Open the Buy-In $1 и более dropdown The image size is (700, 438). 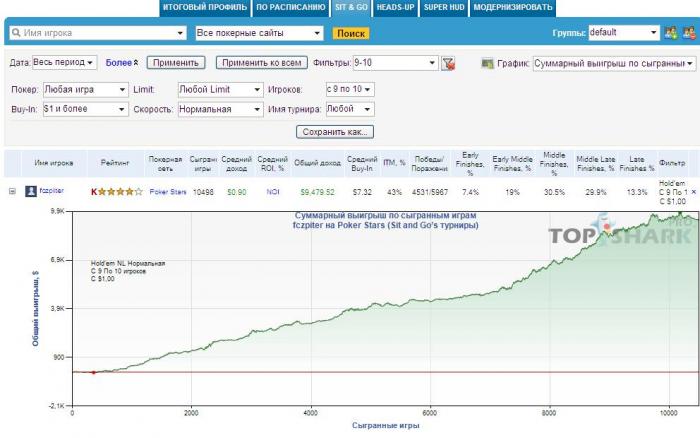86,109
